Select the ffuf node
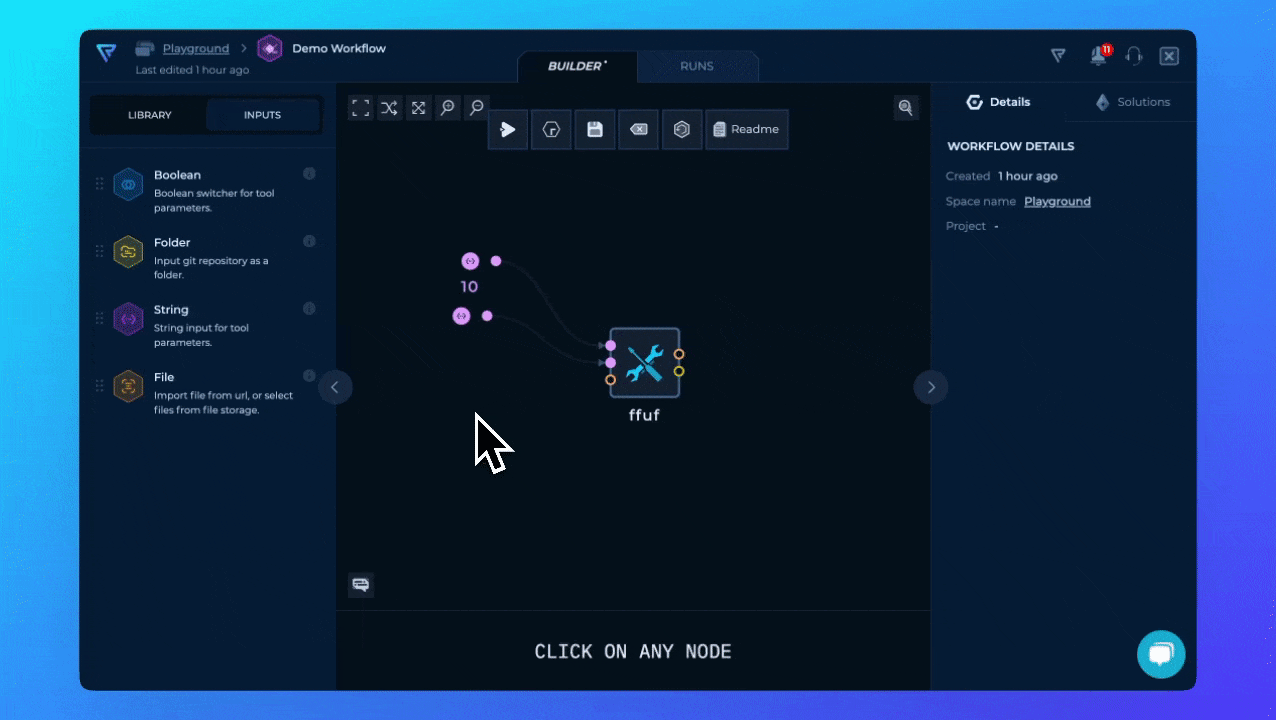1276x720 pixels. coord(645,363)
